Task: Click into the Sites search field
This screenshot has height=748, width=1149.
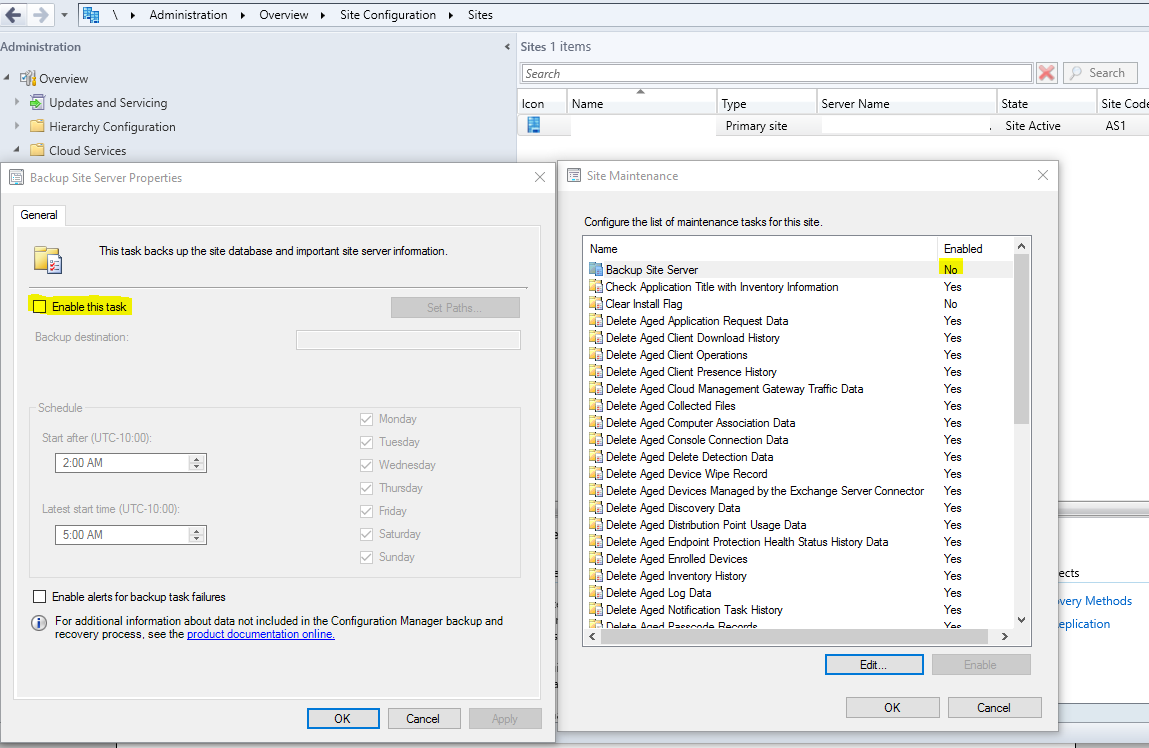Action: point(776,73)
